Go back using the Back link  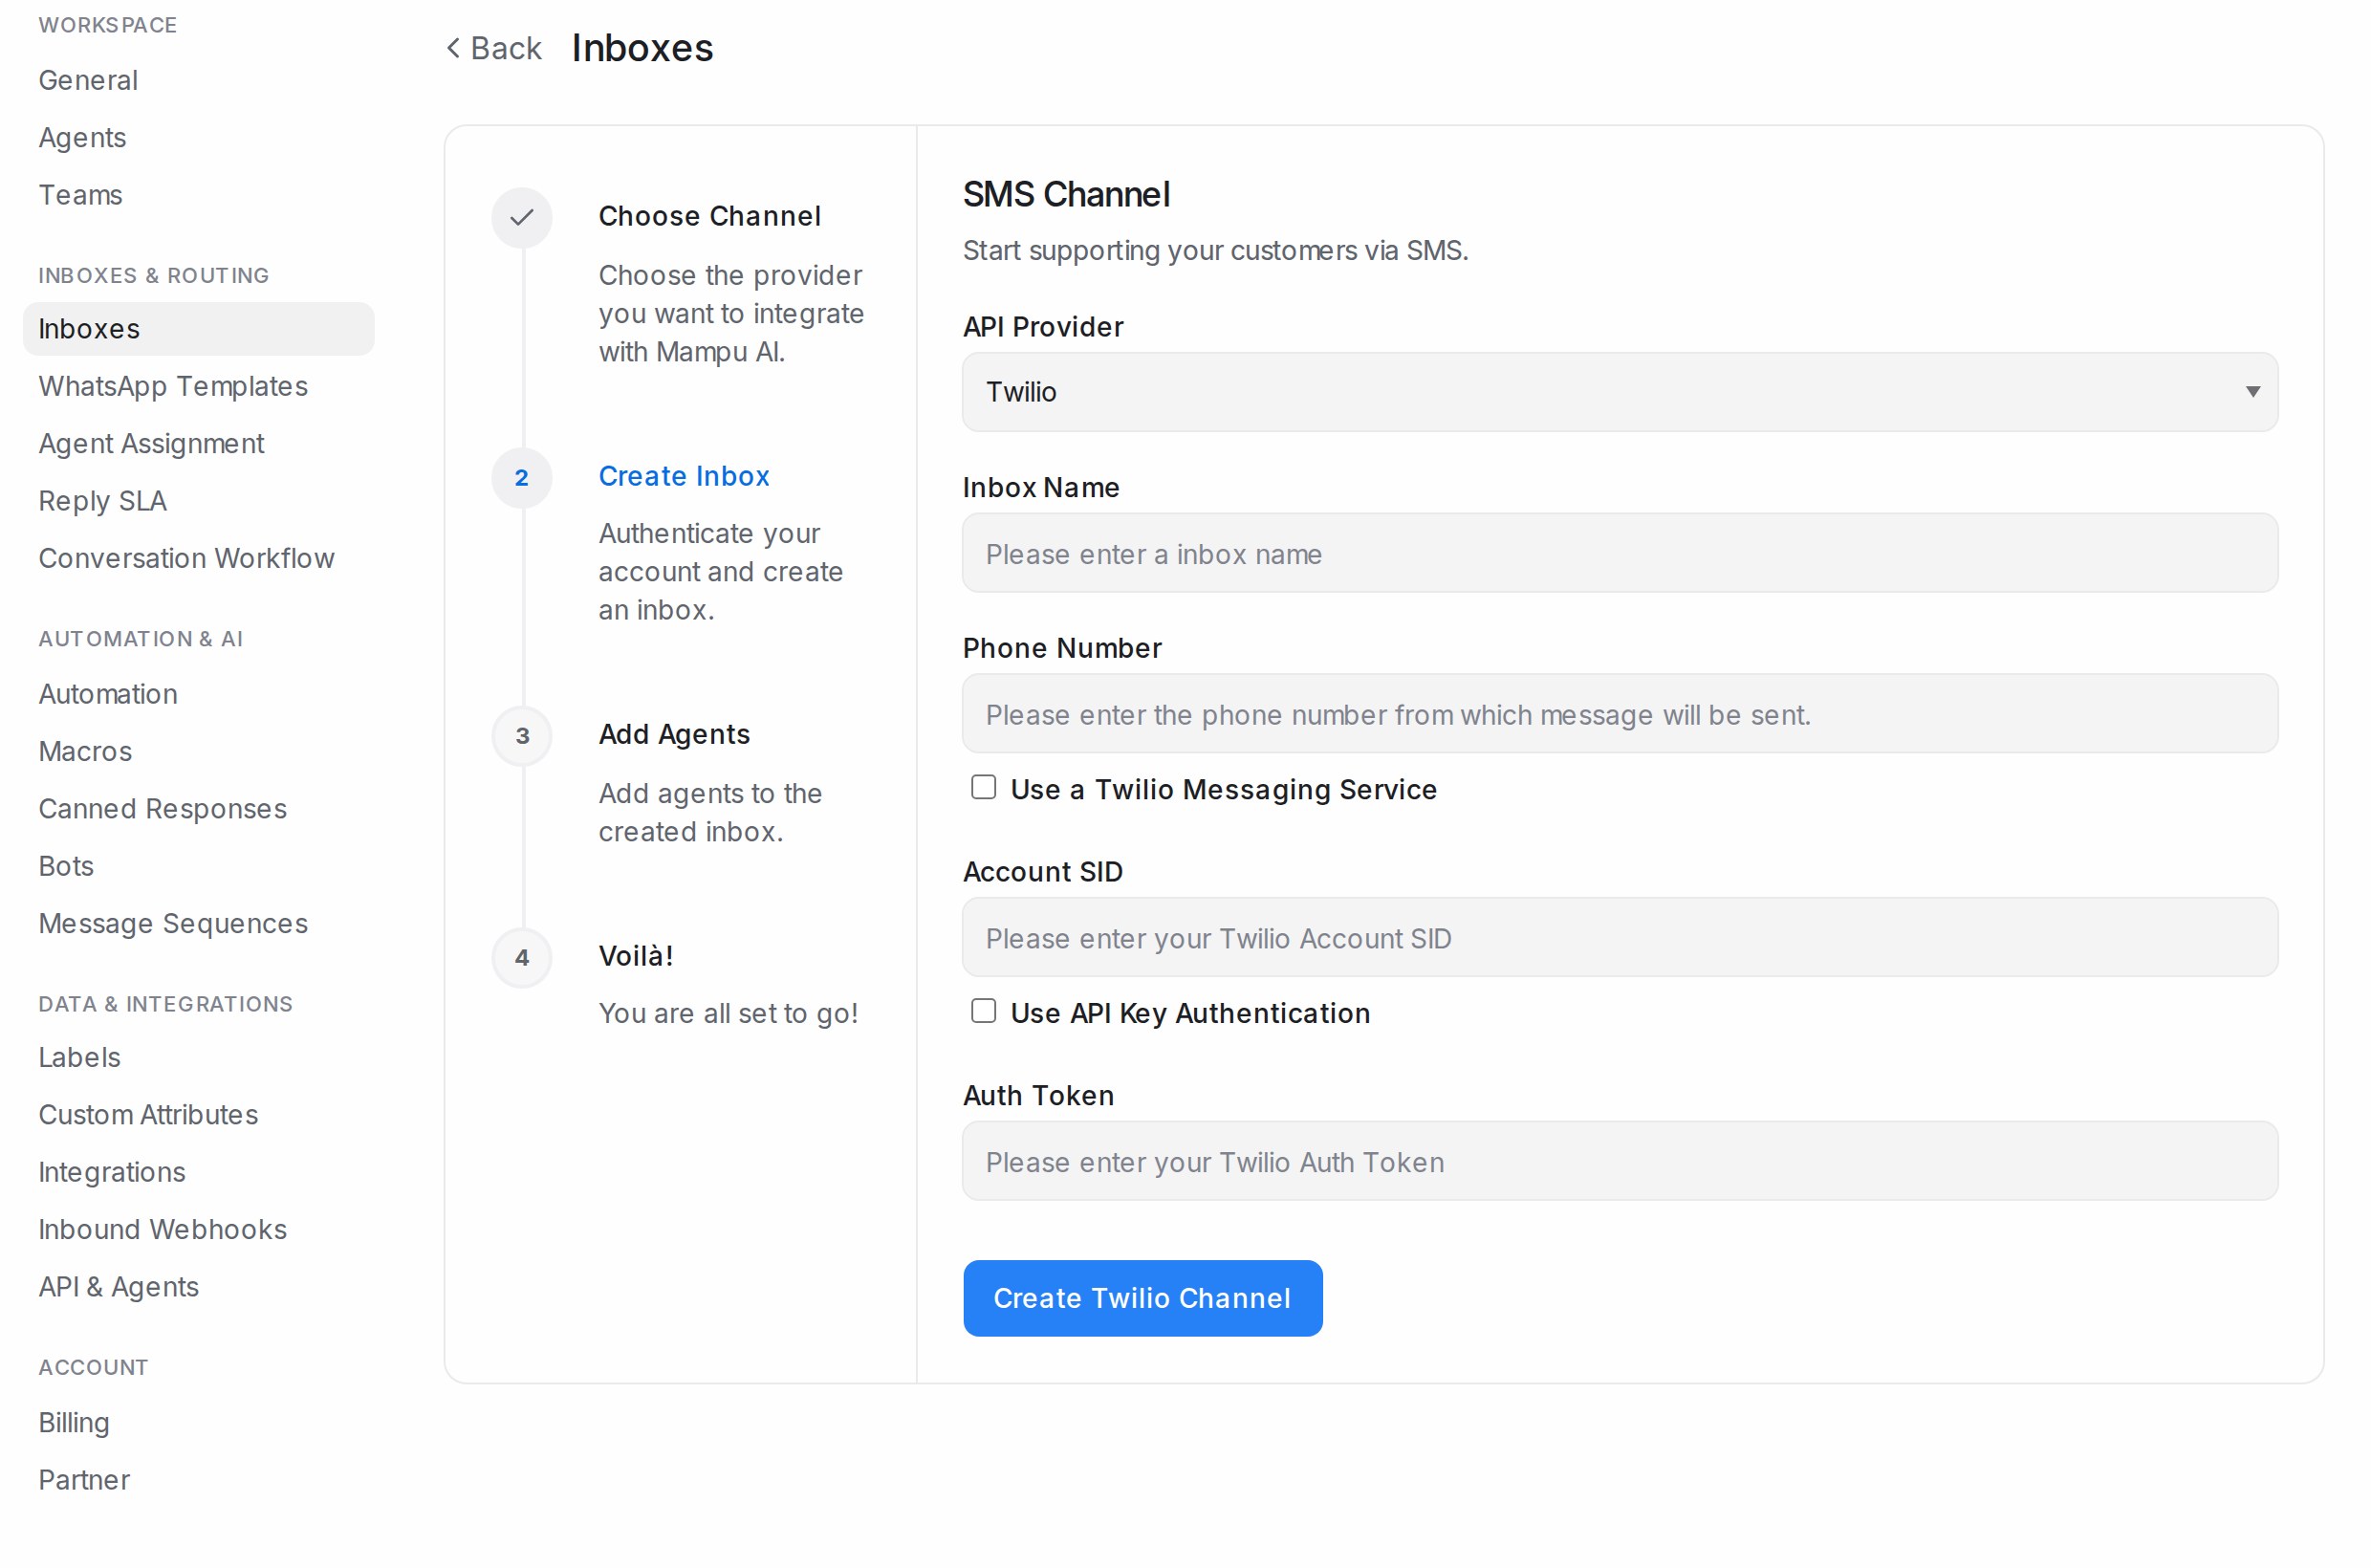point(494,48)
